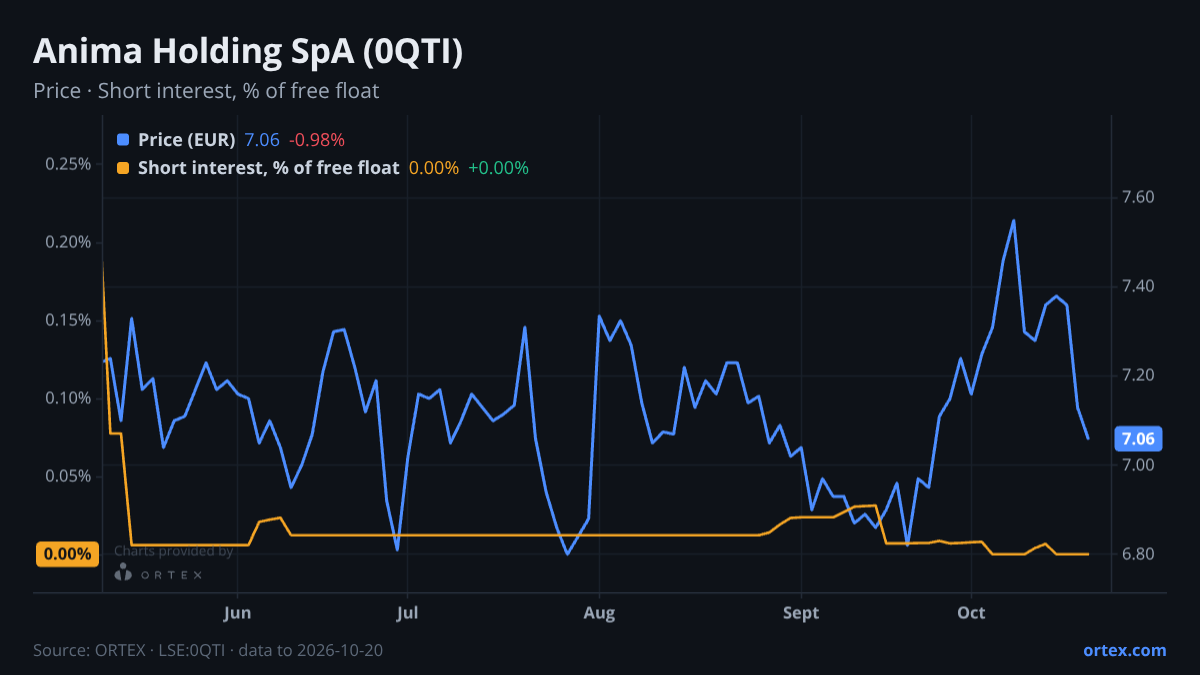Click the orange Short interest legend swatch

point(123,168)
